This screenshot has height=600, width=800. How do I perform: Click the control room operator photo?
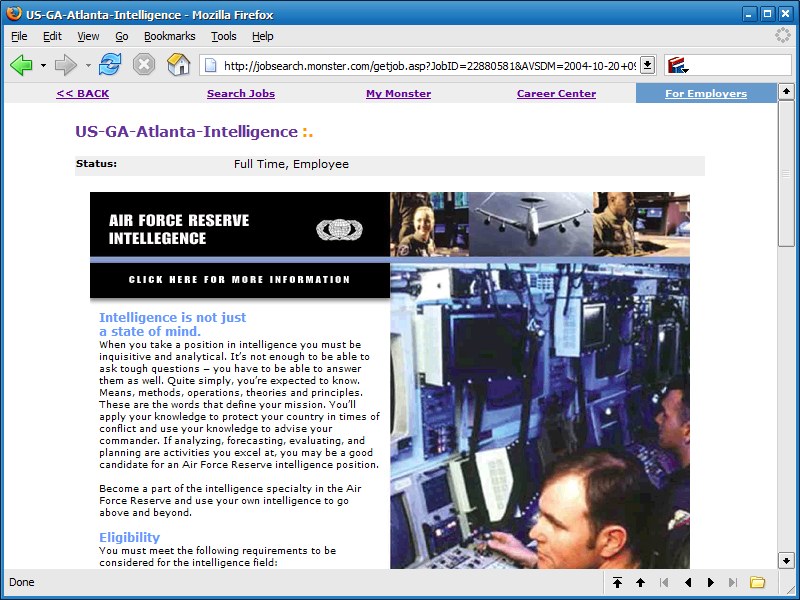540,416
